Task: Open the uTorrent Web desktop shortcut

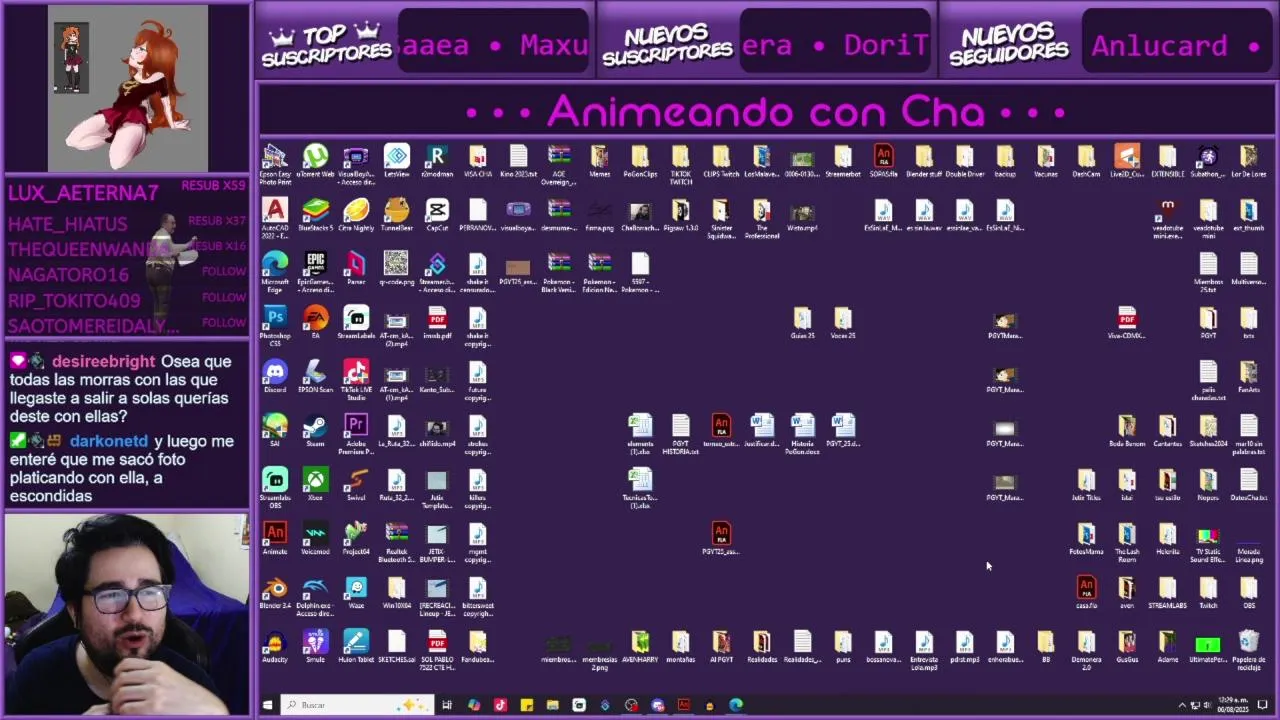Action: pos(315,162)
